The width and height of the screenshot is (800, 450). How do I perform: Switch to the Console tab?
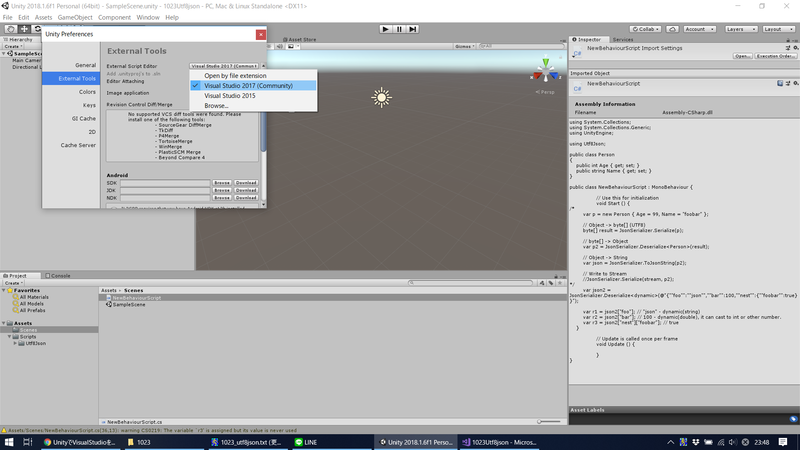[58, 276]
